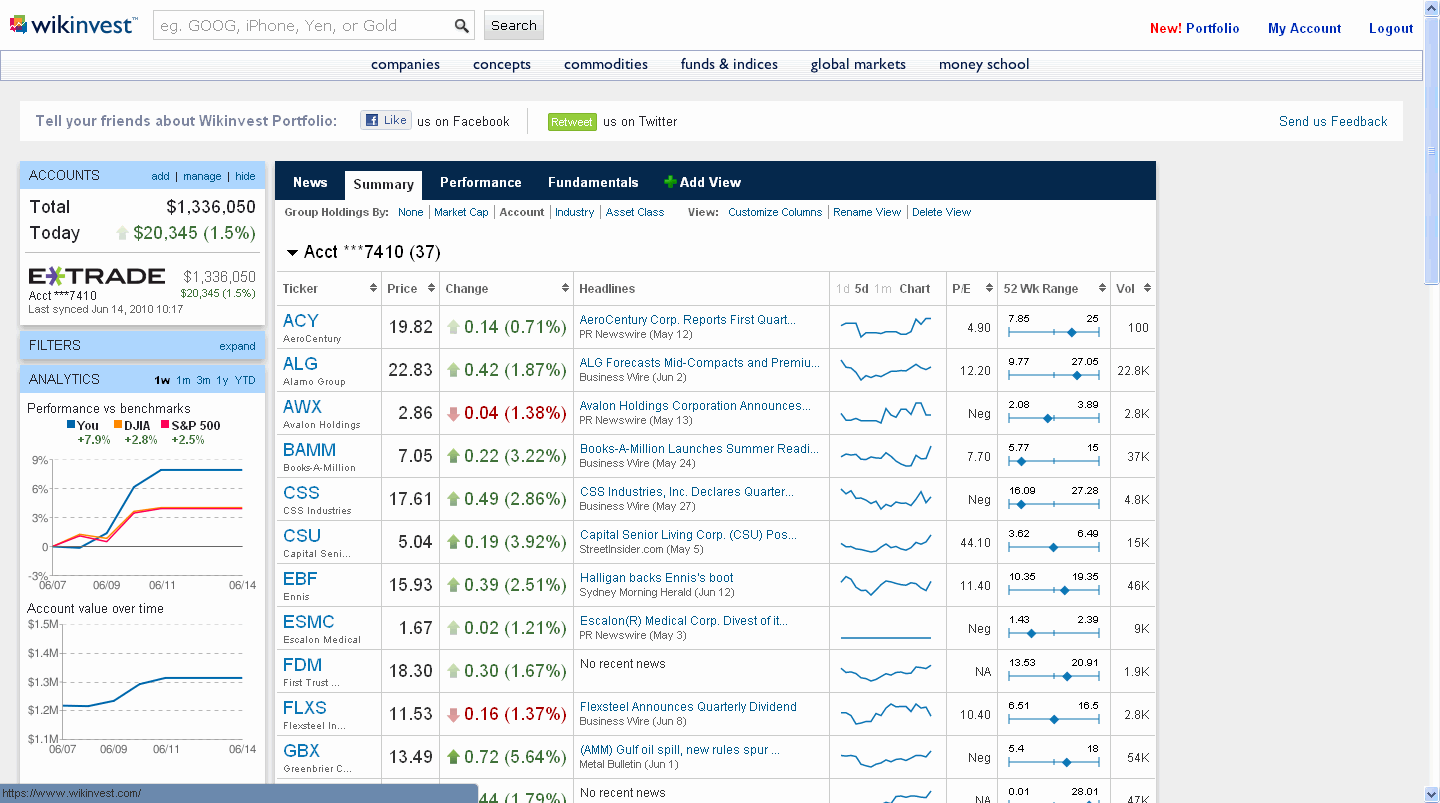The height and width of the screenshot is (803, 1440).
Task: Click CSU 52 week range marker
Action: (1053, 547)
